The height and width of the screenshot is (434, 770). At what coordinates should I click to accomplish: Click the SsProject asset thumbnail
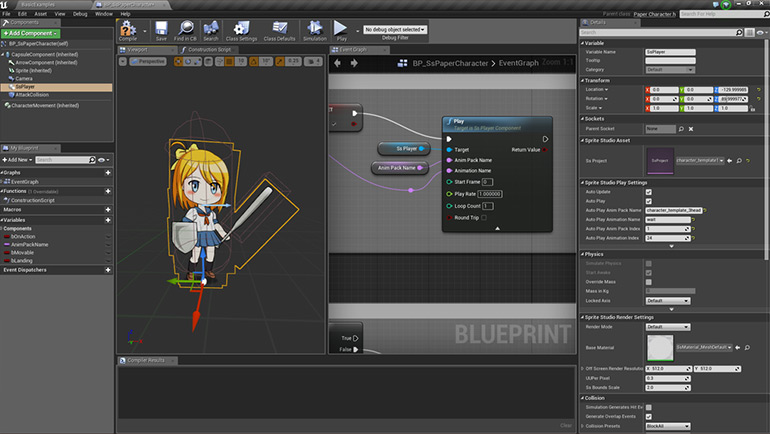pos(660,161)
